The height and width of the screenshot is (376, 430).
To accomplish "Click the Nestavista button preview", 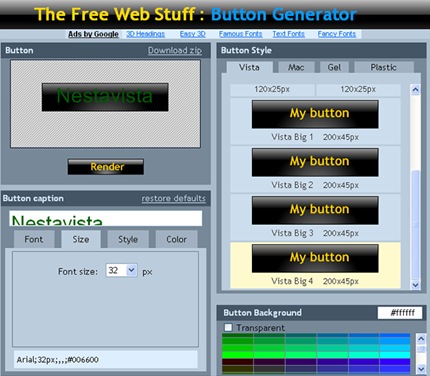I will (x=105, y=97).
